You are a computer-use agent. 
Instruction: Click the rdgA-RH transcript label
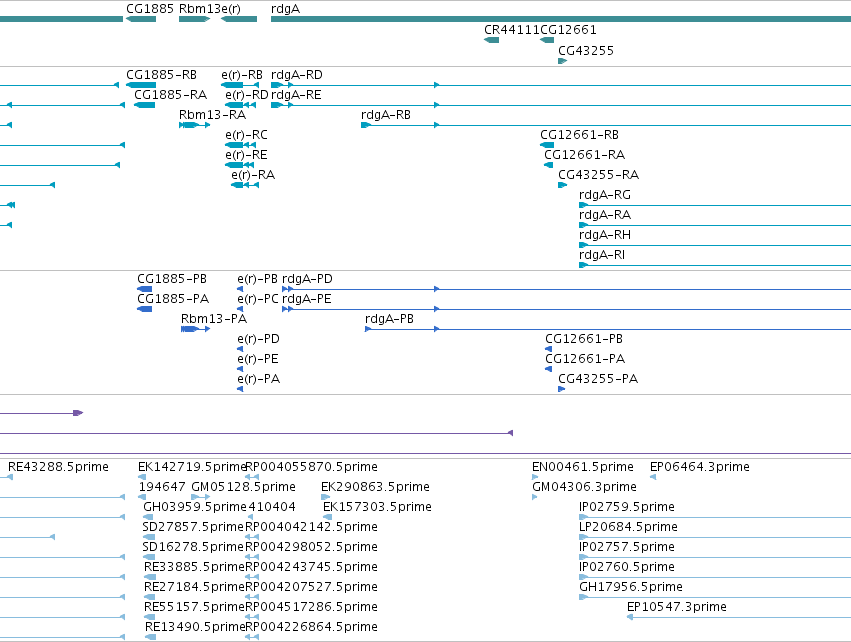click(x=605, y=236)
